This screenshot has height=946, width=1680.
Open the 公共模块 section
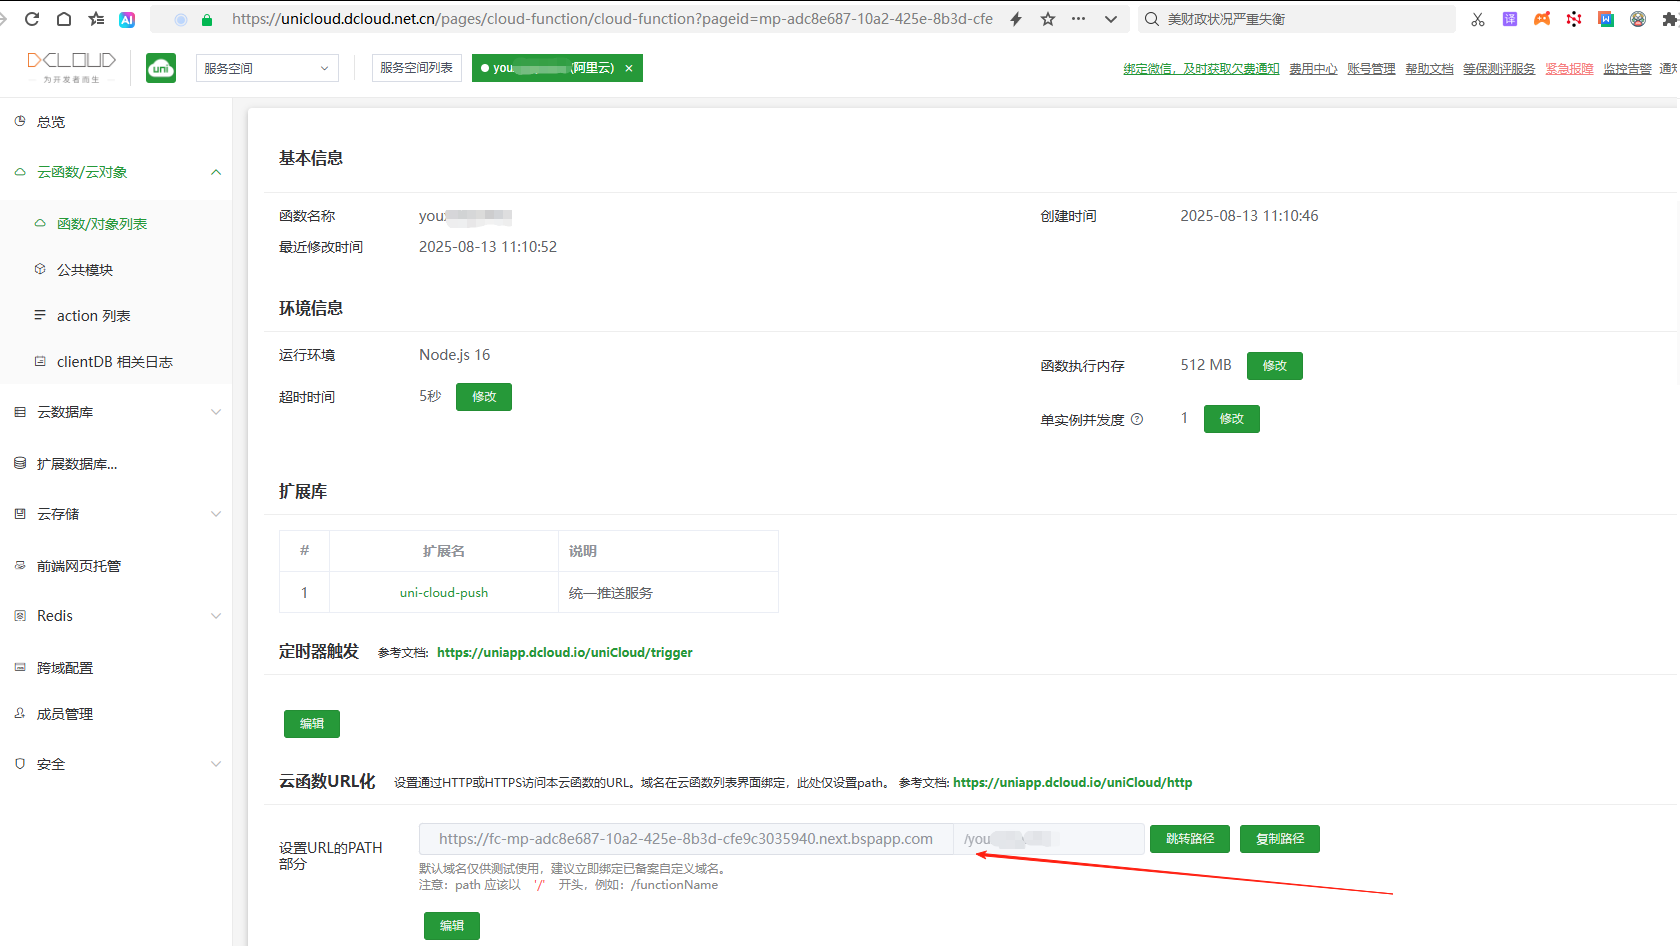click(84, 268)
